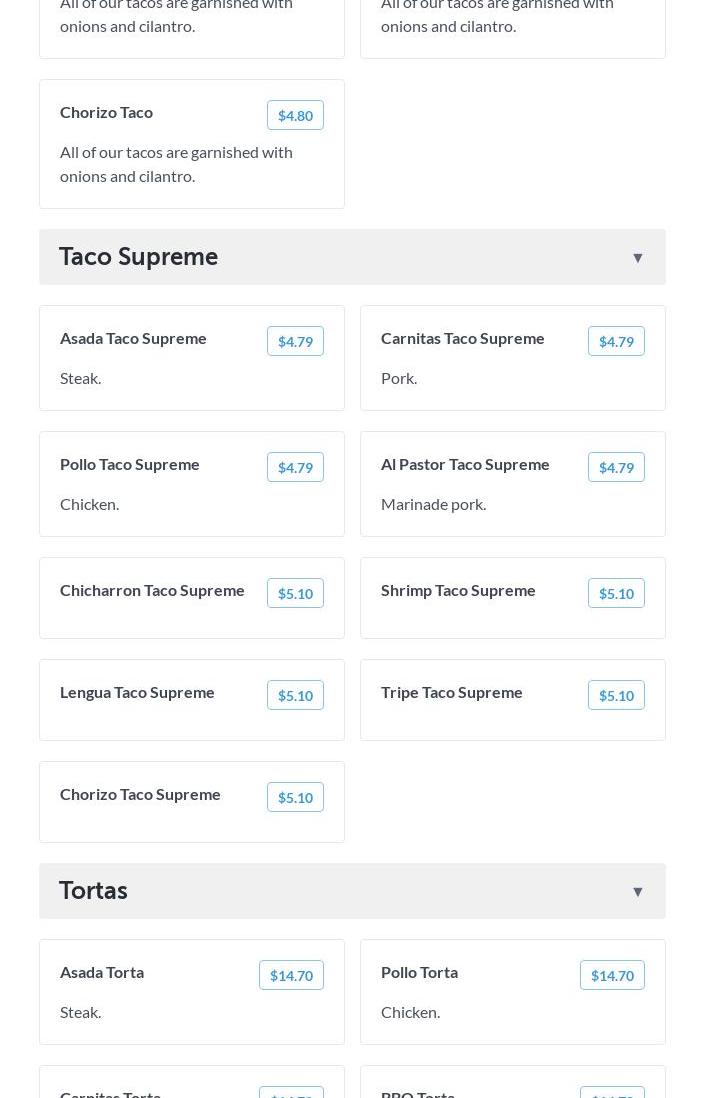Select the Pollo Torta price button
Image resolution: width=705 pixels, height=1098 pixels.
pyautogui.click(x=612, y=975)
